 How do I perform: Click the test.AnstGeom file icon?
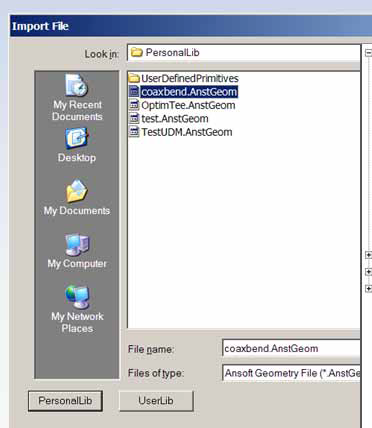click(134, 118)
